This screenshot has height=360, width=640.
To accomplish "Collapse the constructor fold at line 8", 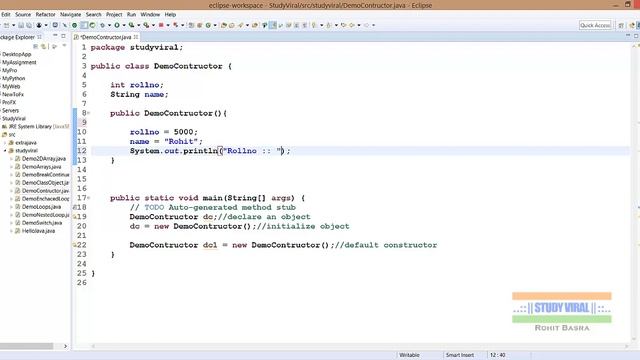I will pos(89,113).
